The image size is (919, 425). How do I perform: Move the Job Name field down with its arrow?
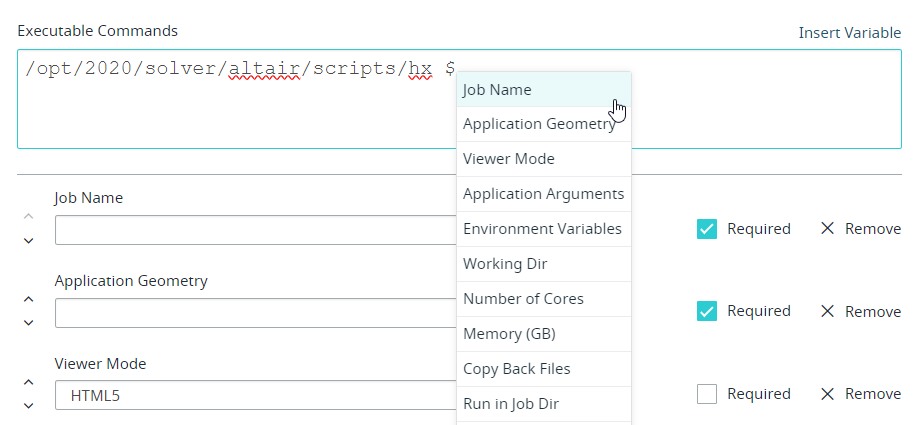point(28,240)
